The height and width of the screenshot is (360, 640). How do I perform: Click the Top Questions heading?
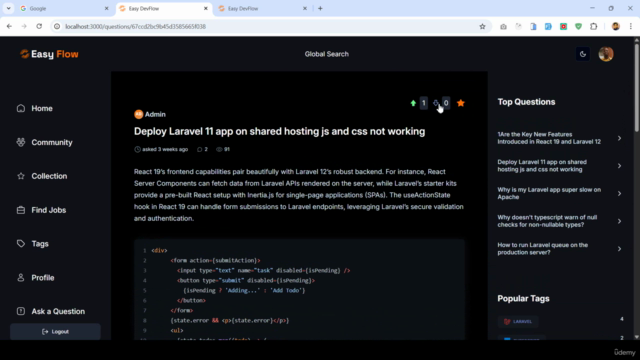pyautogui.click(x=526, y=102)
